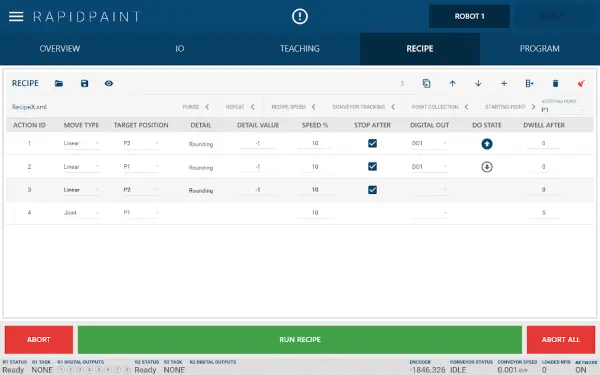
Task: Add a new action with the plus icon
Action: point(504,83)
